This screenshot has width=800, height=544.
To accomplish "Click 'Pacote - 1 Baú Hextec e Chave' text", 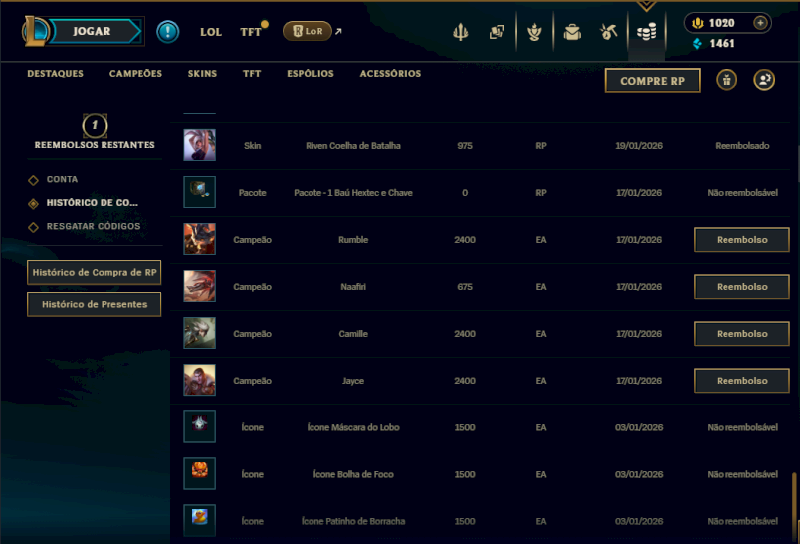I will click(x=353, y=193).
